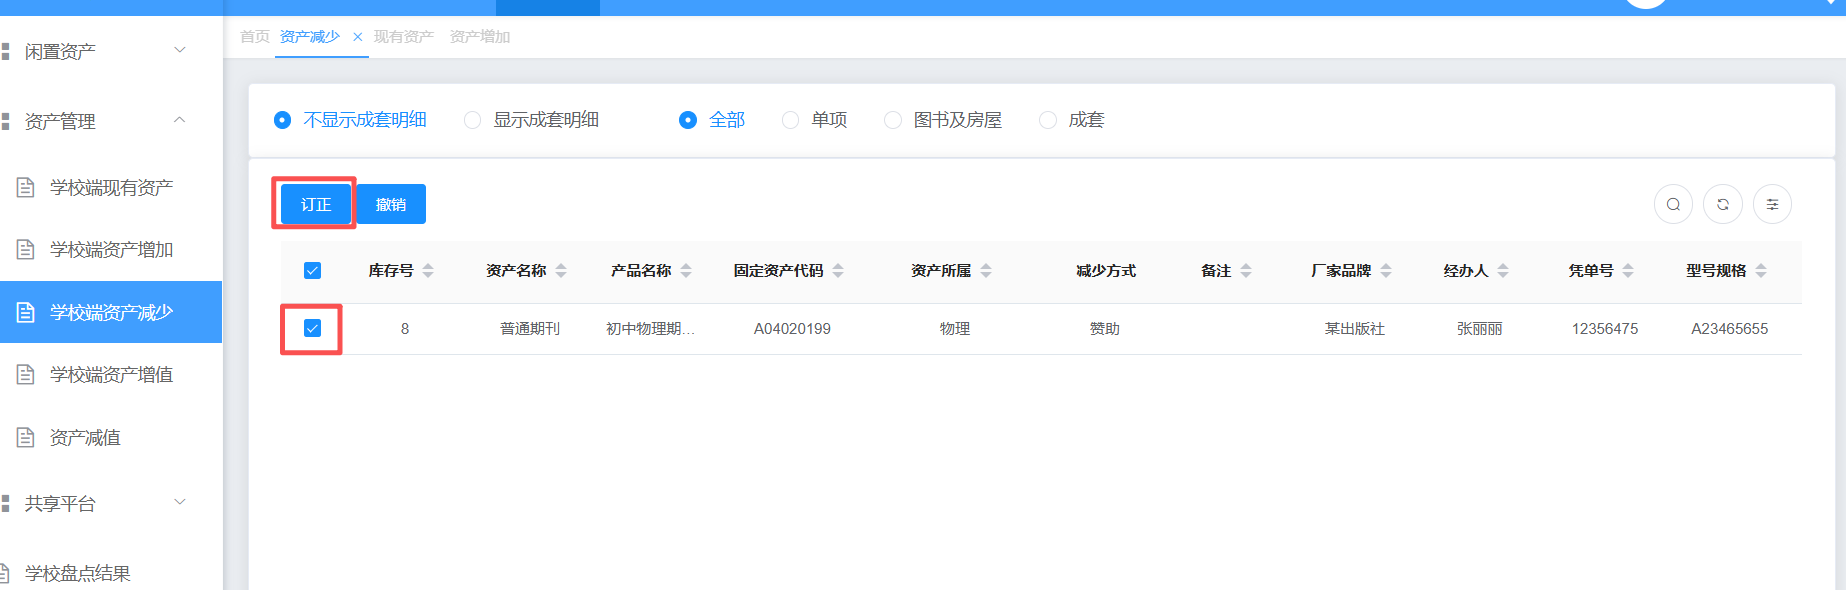Click the sort arrows beside 厂家品牌
This screenshot has width=1846, height=590.
(1386, 270)
